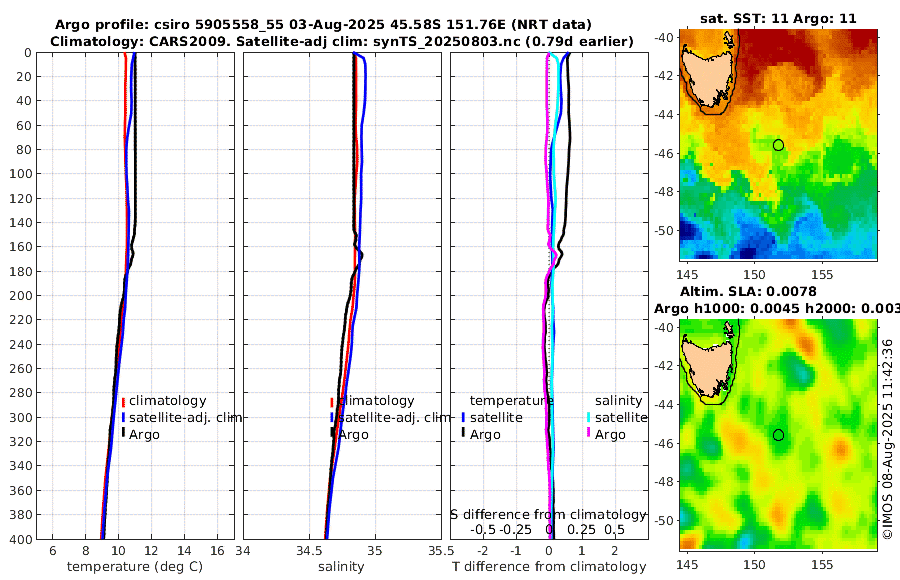Click the 'Altim. SLA: 0.0078' heading
The height and width of the screenshot is (580, 900).
[748, 292]
